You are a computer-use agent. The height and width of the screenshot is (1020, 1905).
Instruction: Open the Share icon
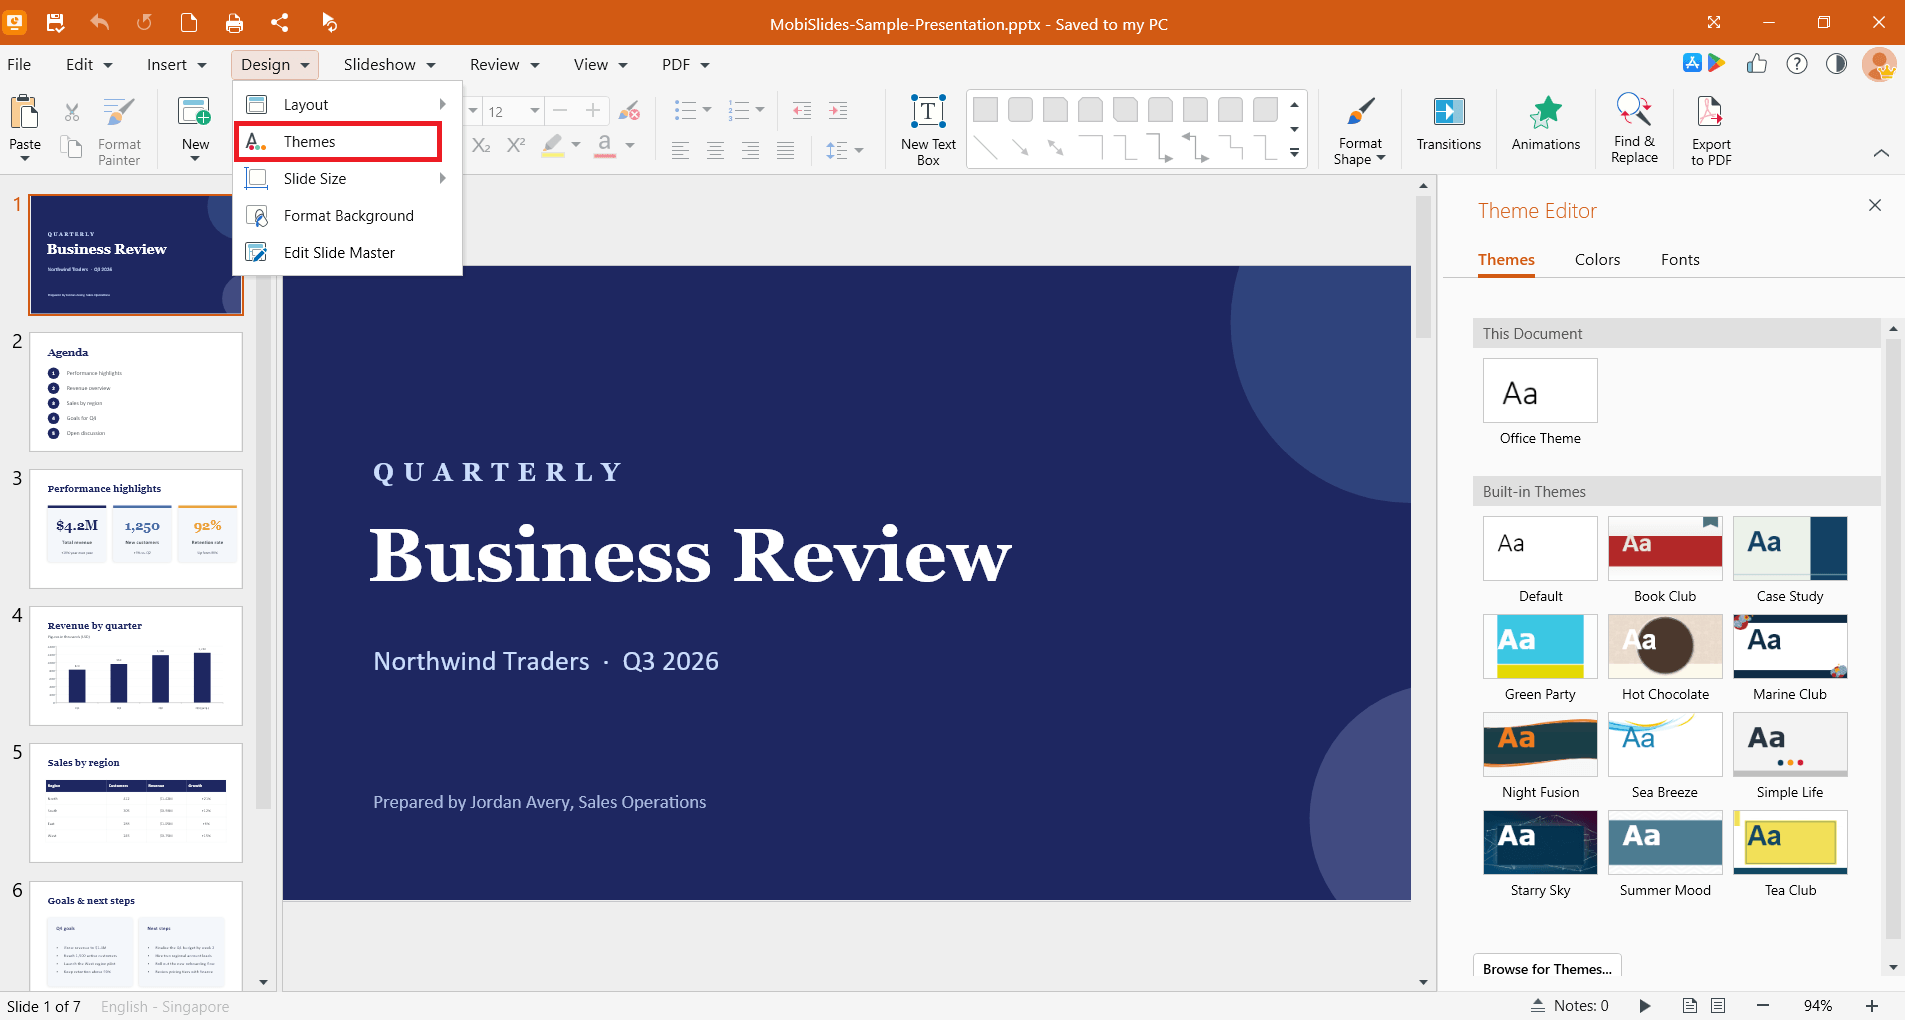[x=280, y=22]
